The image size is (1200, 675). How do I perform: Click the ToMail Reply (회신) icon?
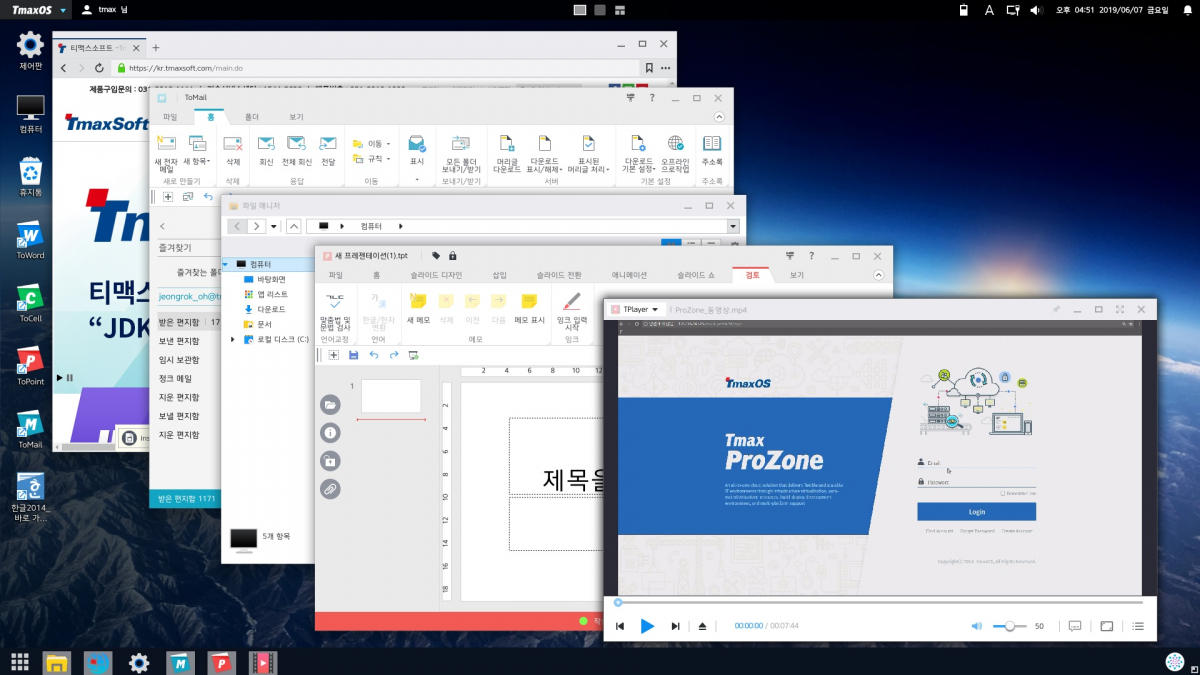click(x=266, y=150)
